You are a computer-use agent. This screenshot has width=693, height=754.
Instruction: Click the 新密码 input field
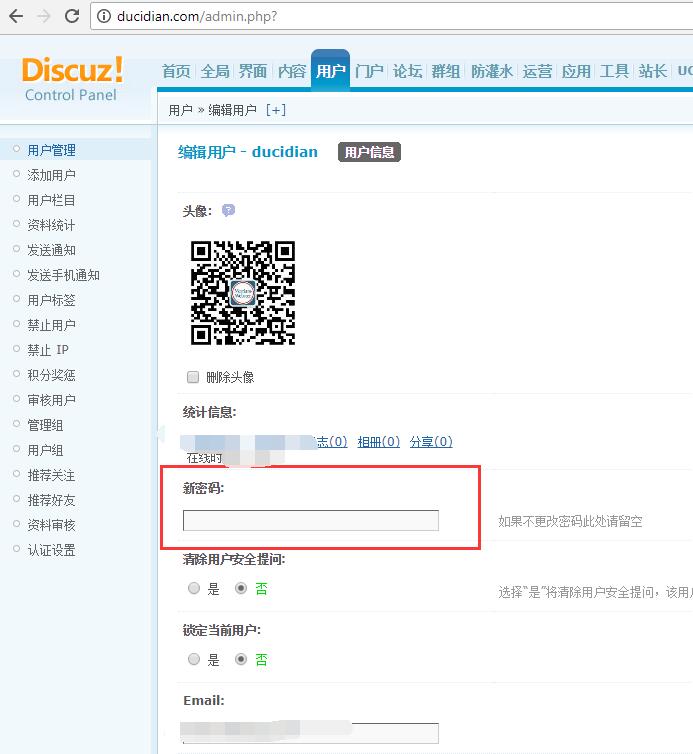[x=311, y=520]
